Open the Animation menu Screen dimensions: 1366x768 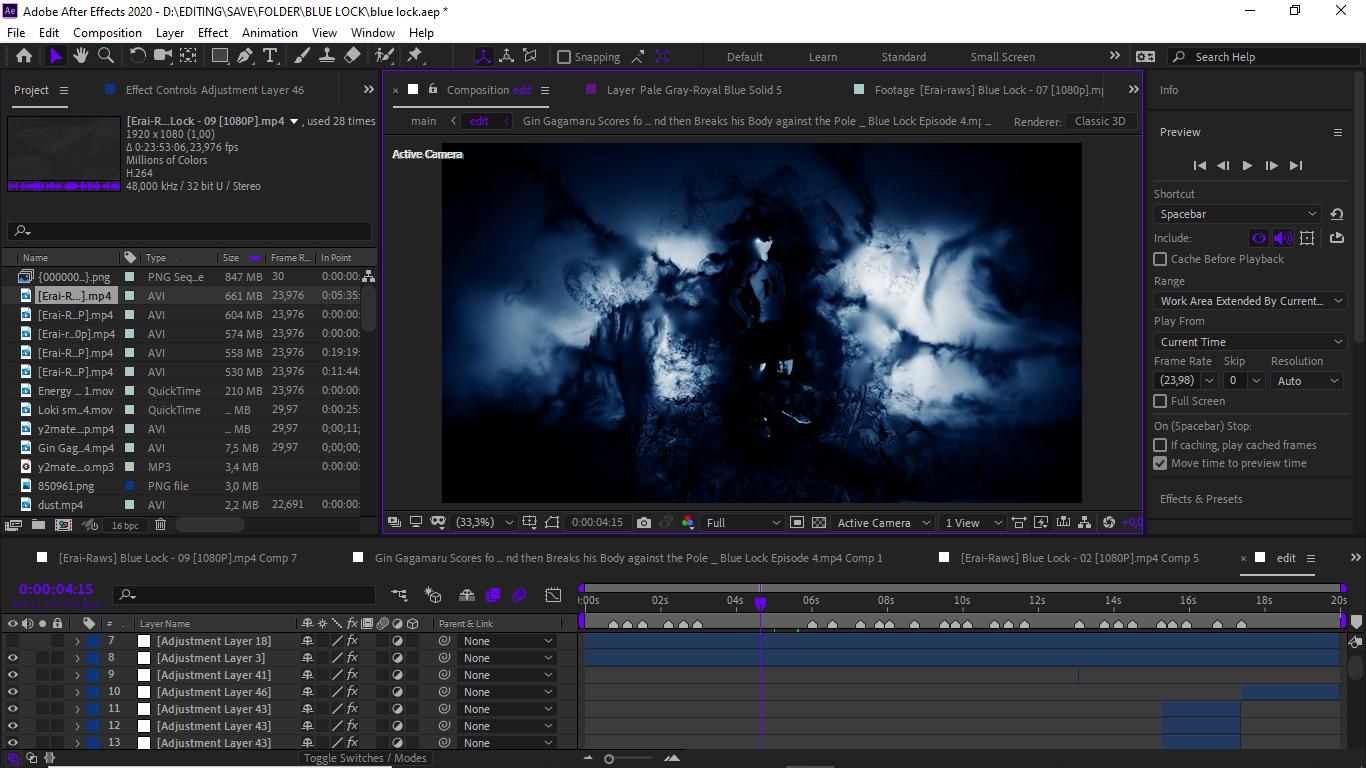[x=270, y=32]
